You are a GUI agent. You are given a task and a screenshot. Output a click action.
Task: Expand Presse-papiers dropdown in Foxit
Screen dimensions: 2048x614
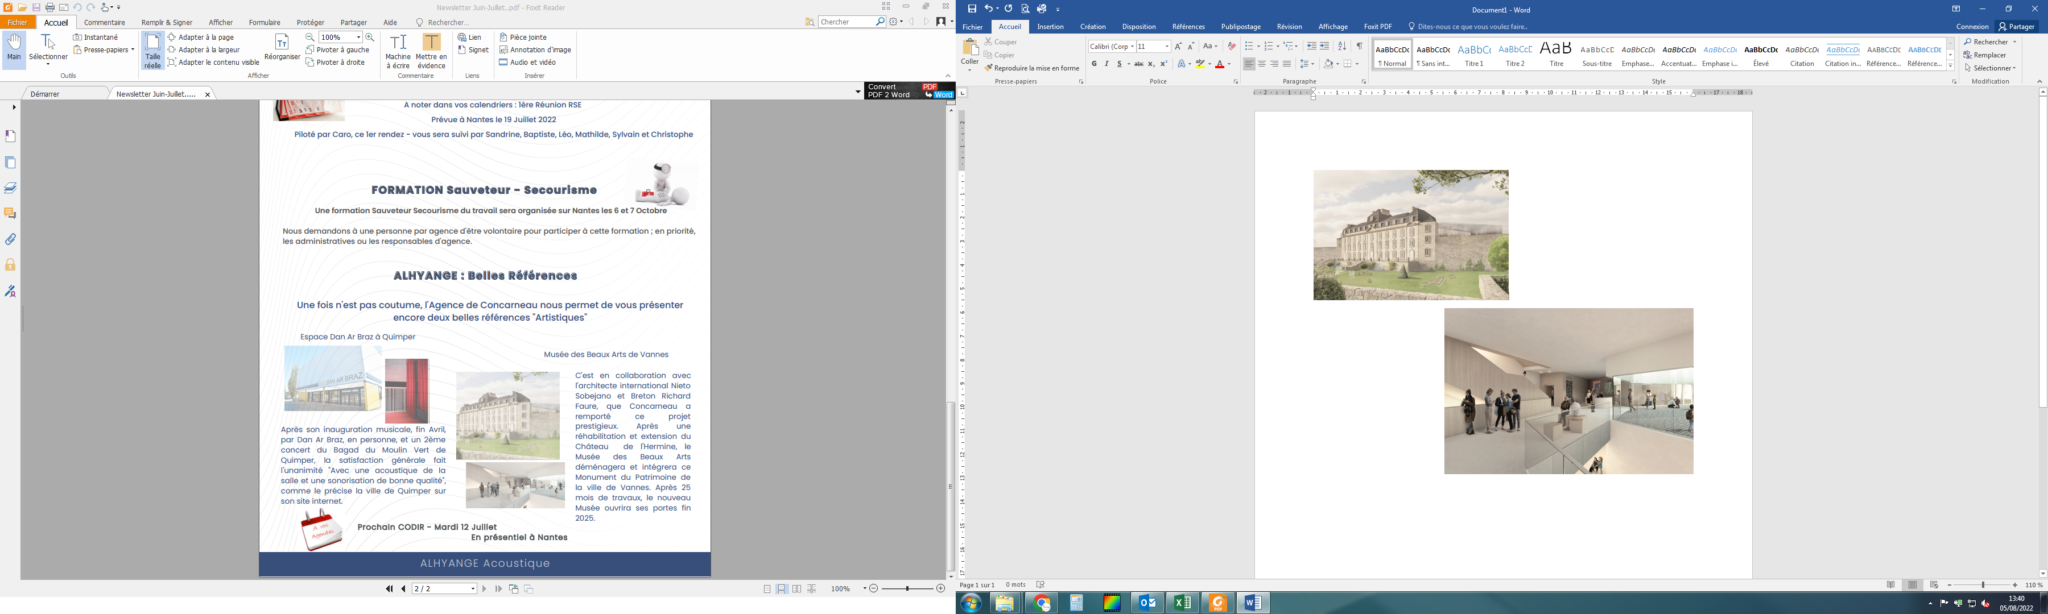(132, 50)
